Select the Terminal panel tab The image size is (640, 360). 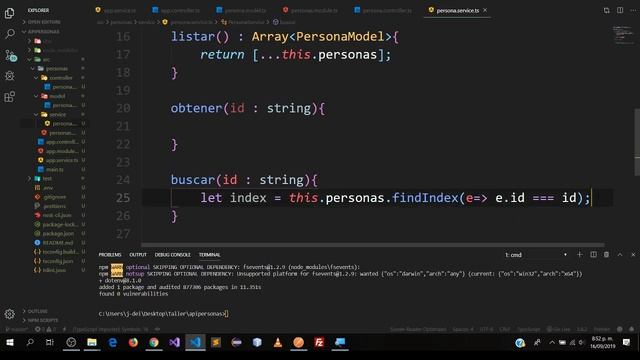209,255
